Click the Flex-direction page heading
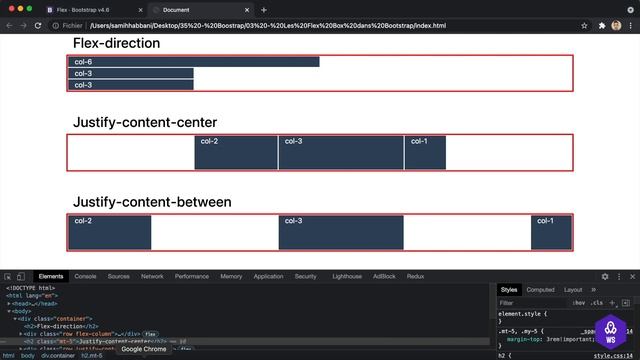640x360 pixels. [x=116, y=43]
